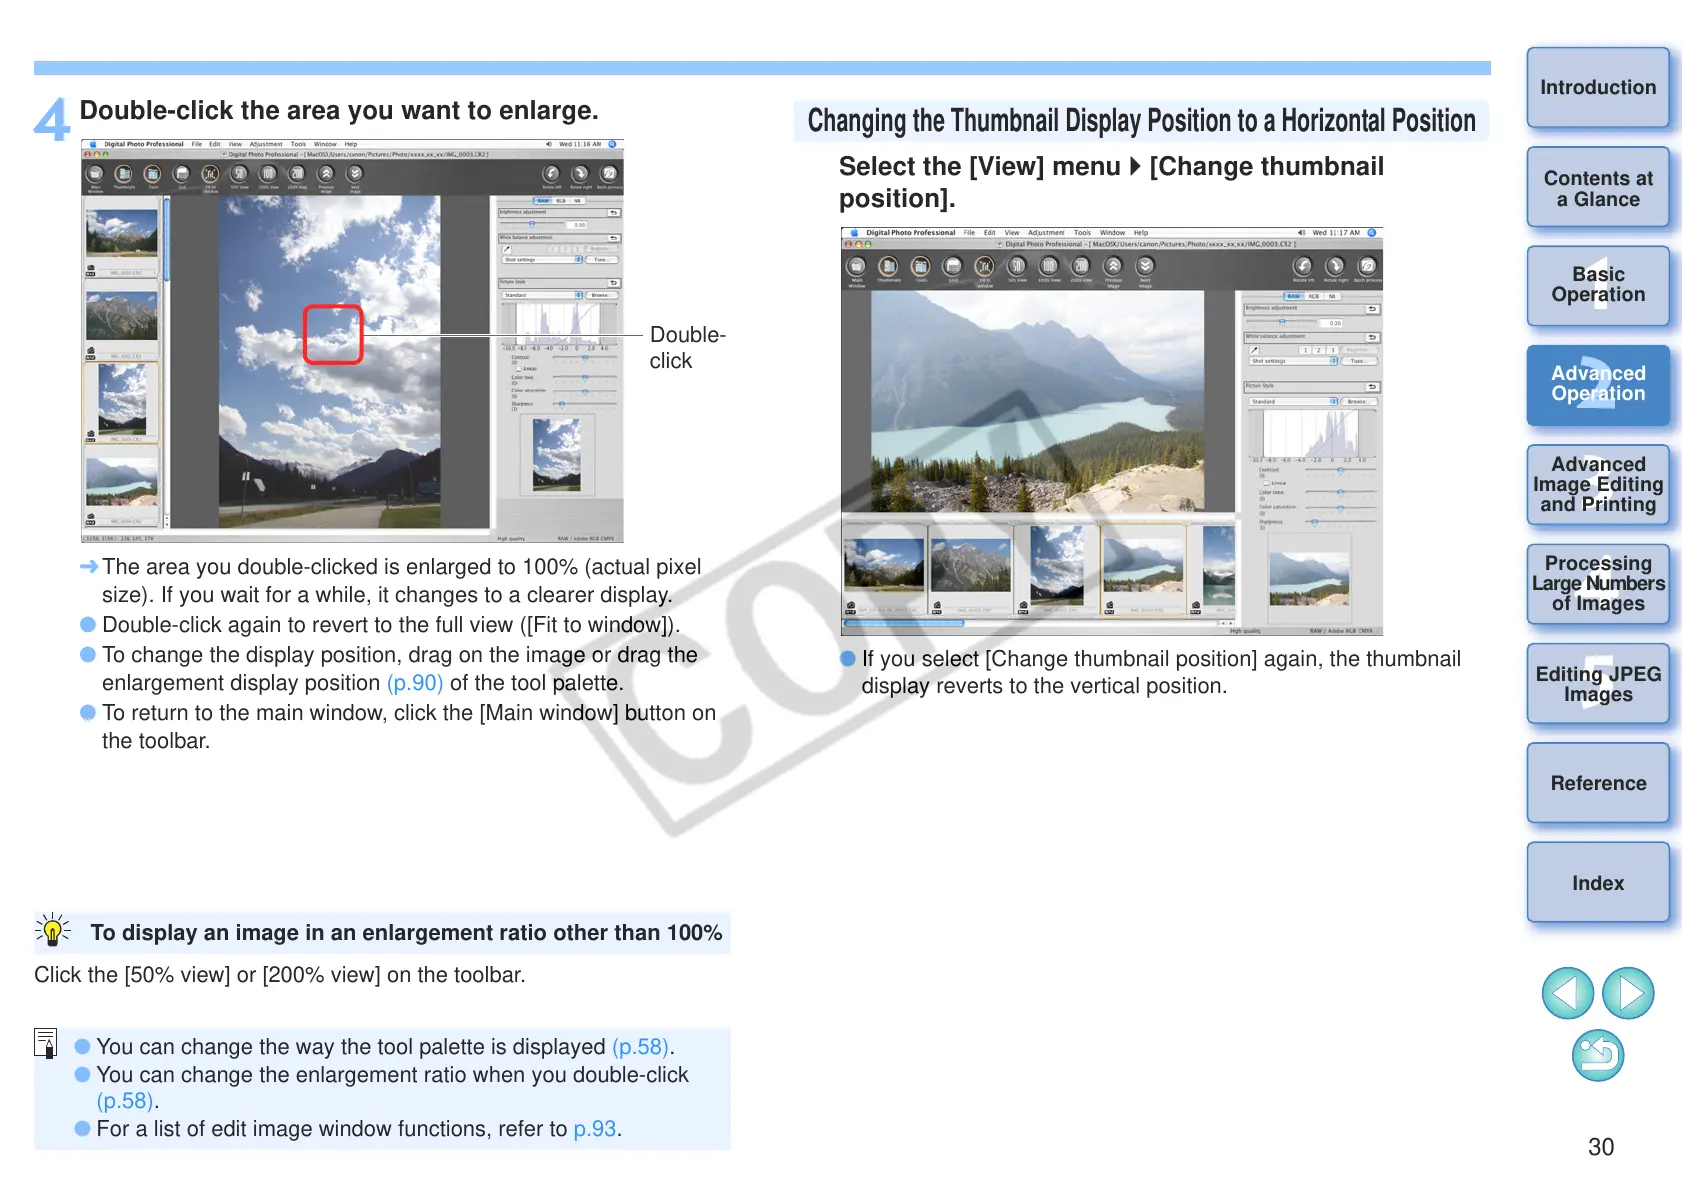Tick Linear checkbox in horizontal-thumbnail screenshot

1266,483
